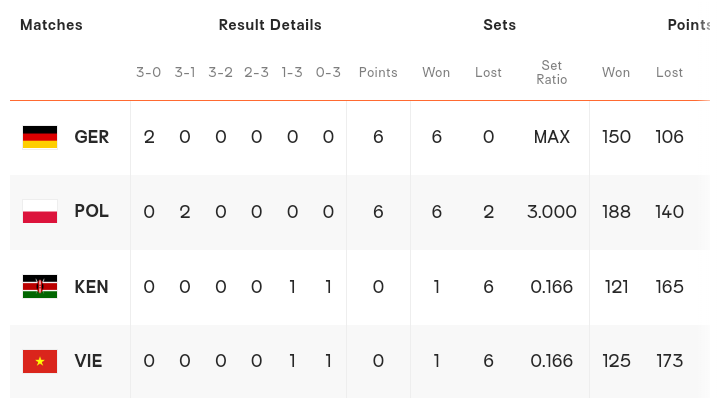Open the KEN team link

[91, 287]
